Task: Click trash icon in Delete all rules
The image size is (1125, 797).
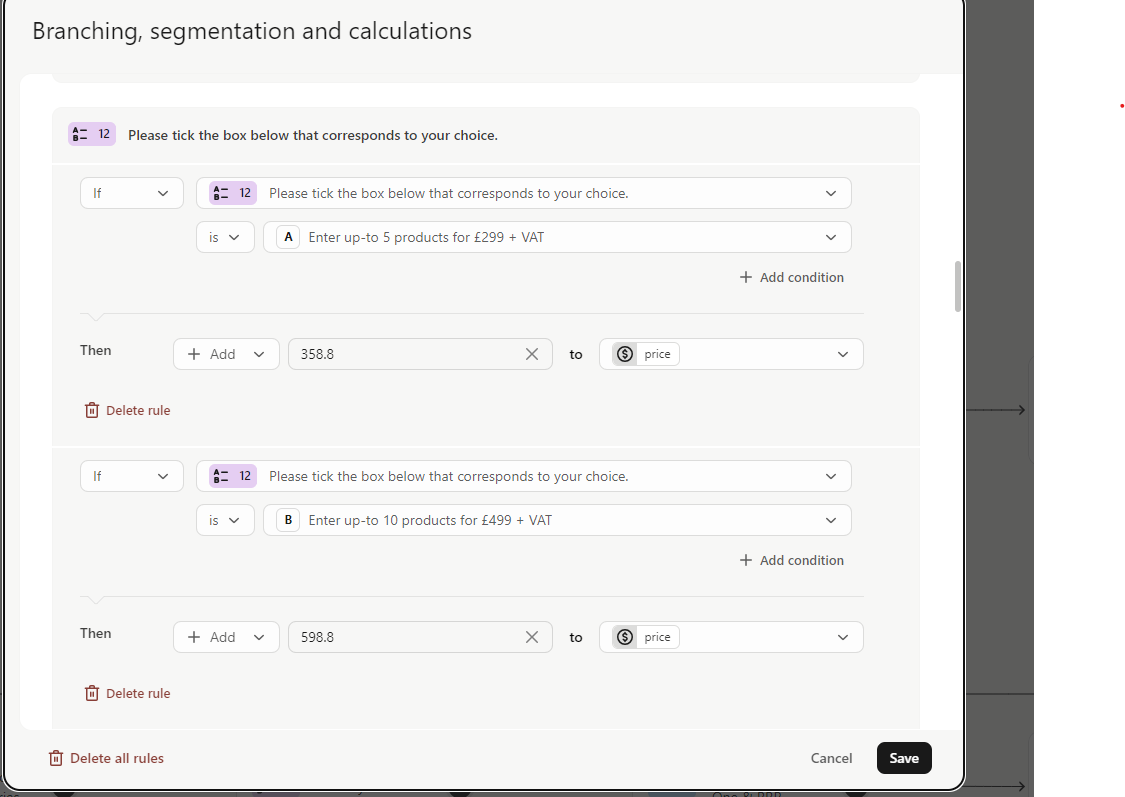Action: pos(55,758)
